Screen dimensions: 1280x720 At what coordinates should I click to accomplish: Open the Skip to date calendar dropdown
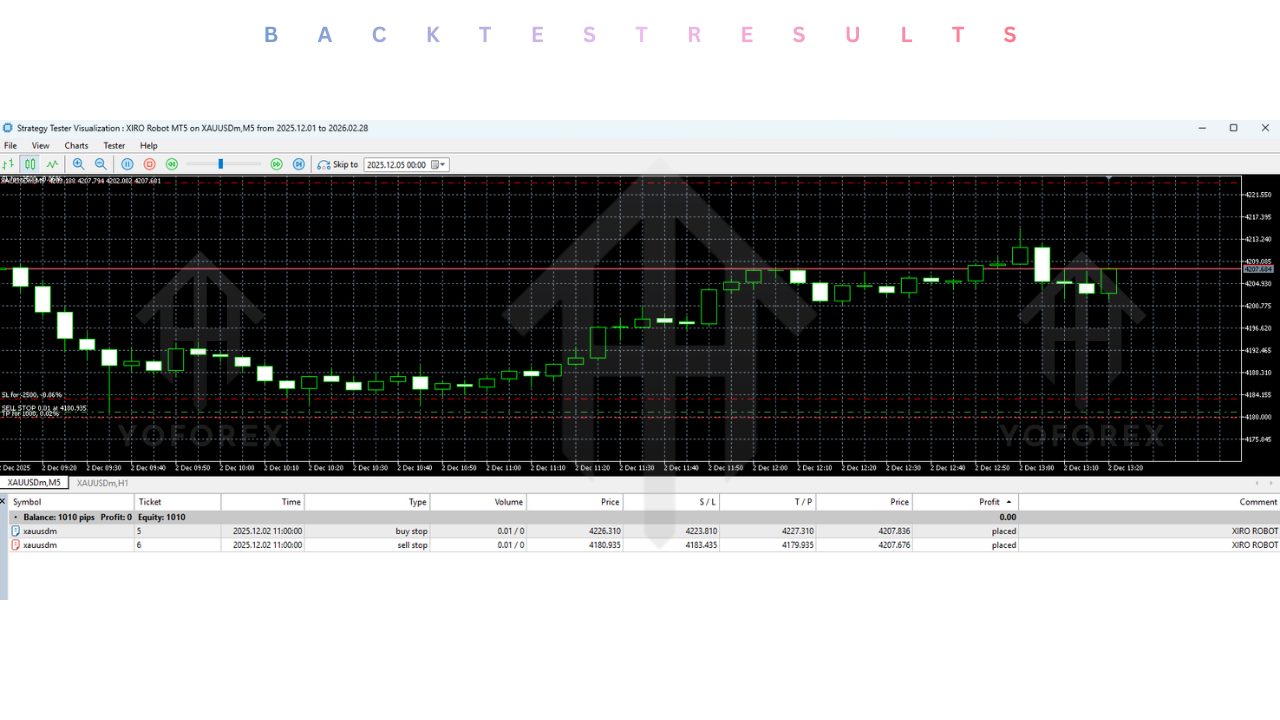point(441,165)
